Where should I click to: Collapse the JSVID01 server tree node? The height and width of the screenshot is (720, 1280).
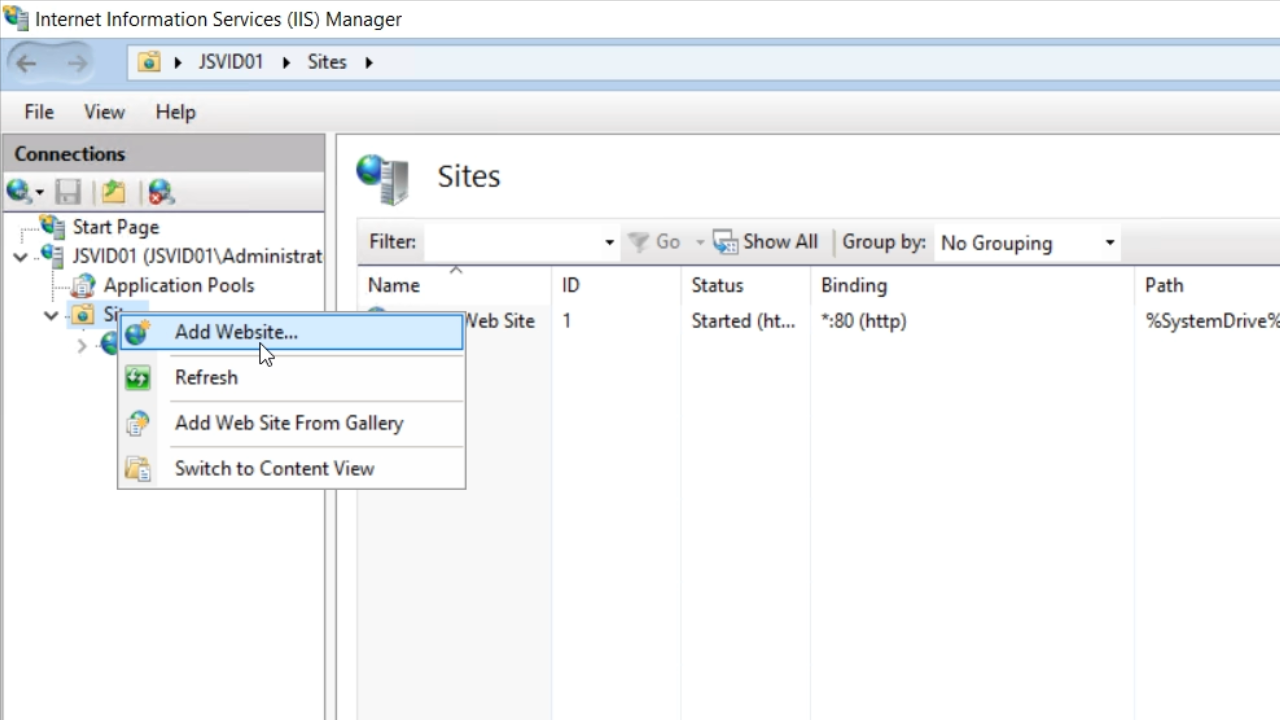pyautogui.click(x=20, y=257)
